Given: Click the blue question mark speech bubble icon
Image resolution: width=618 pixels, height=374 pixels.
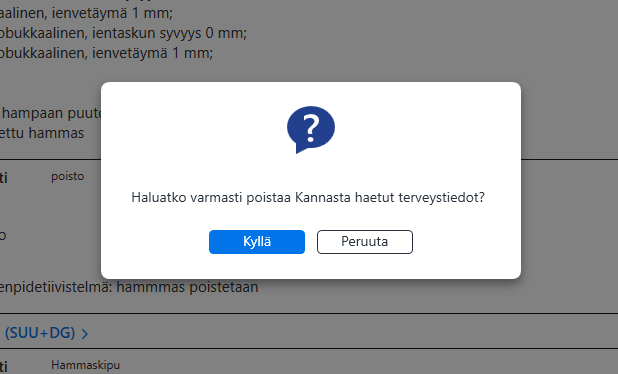Looking at the screenshot, I should [311, 129].
